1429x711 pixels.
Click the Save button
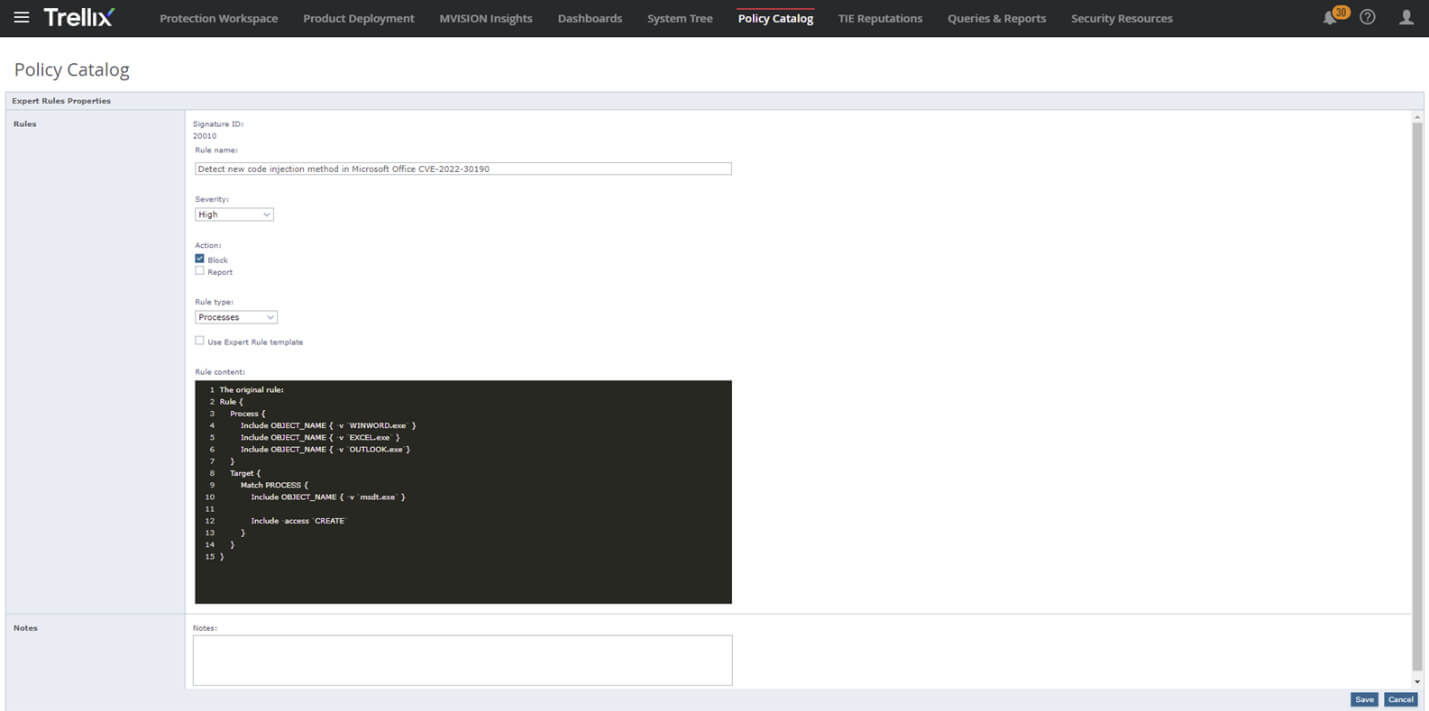point(1364,700)
